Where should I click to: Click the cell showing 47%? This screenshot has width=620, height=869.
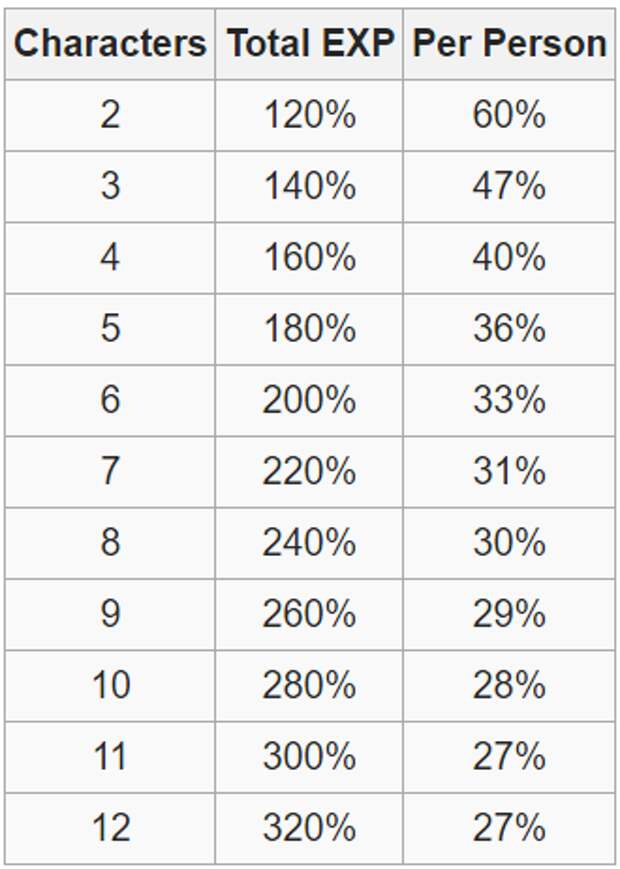click(509, 187)
